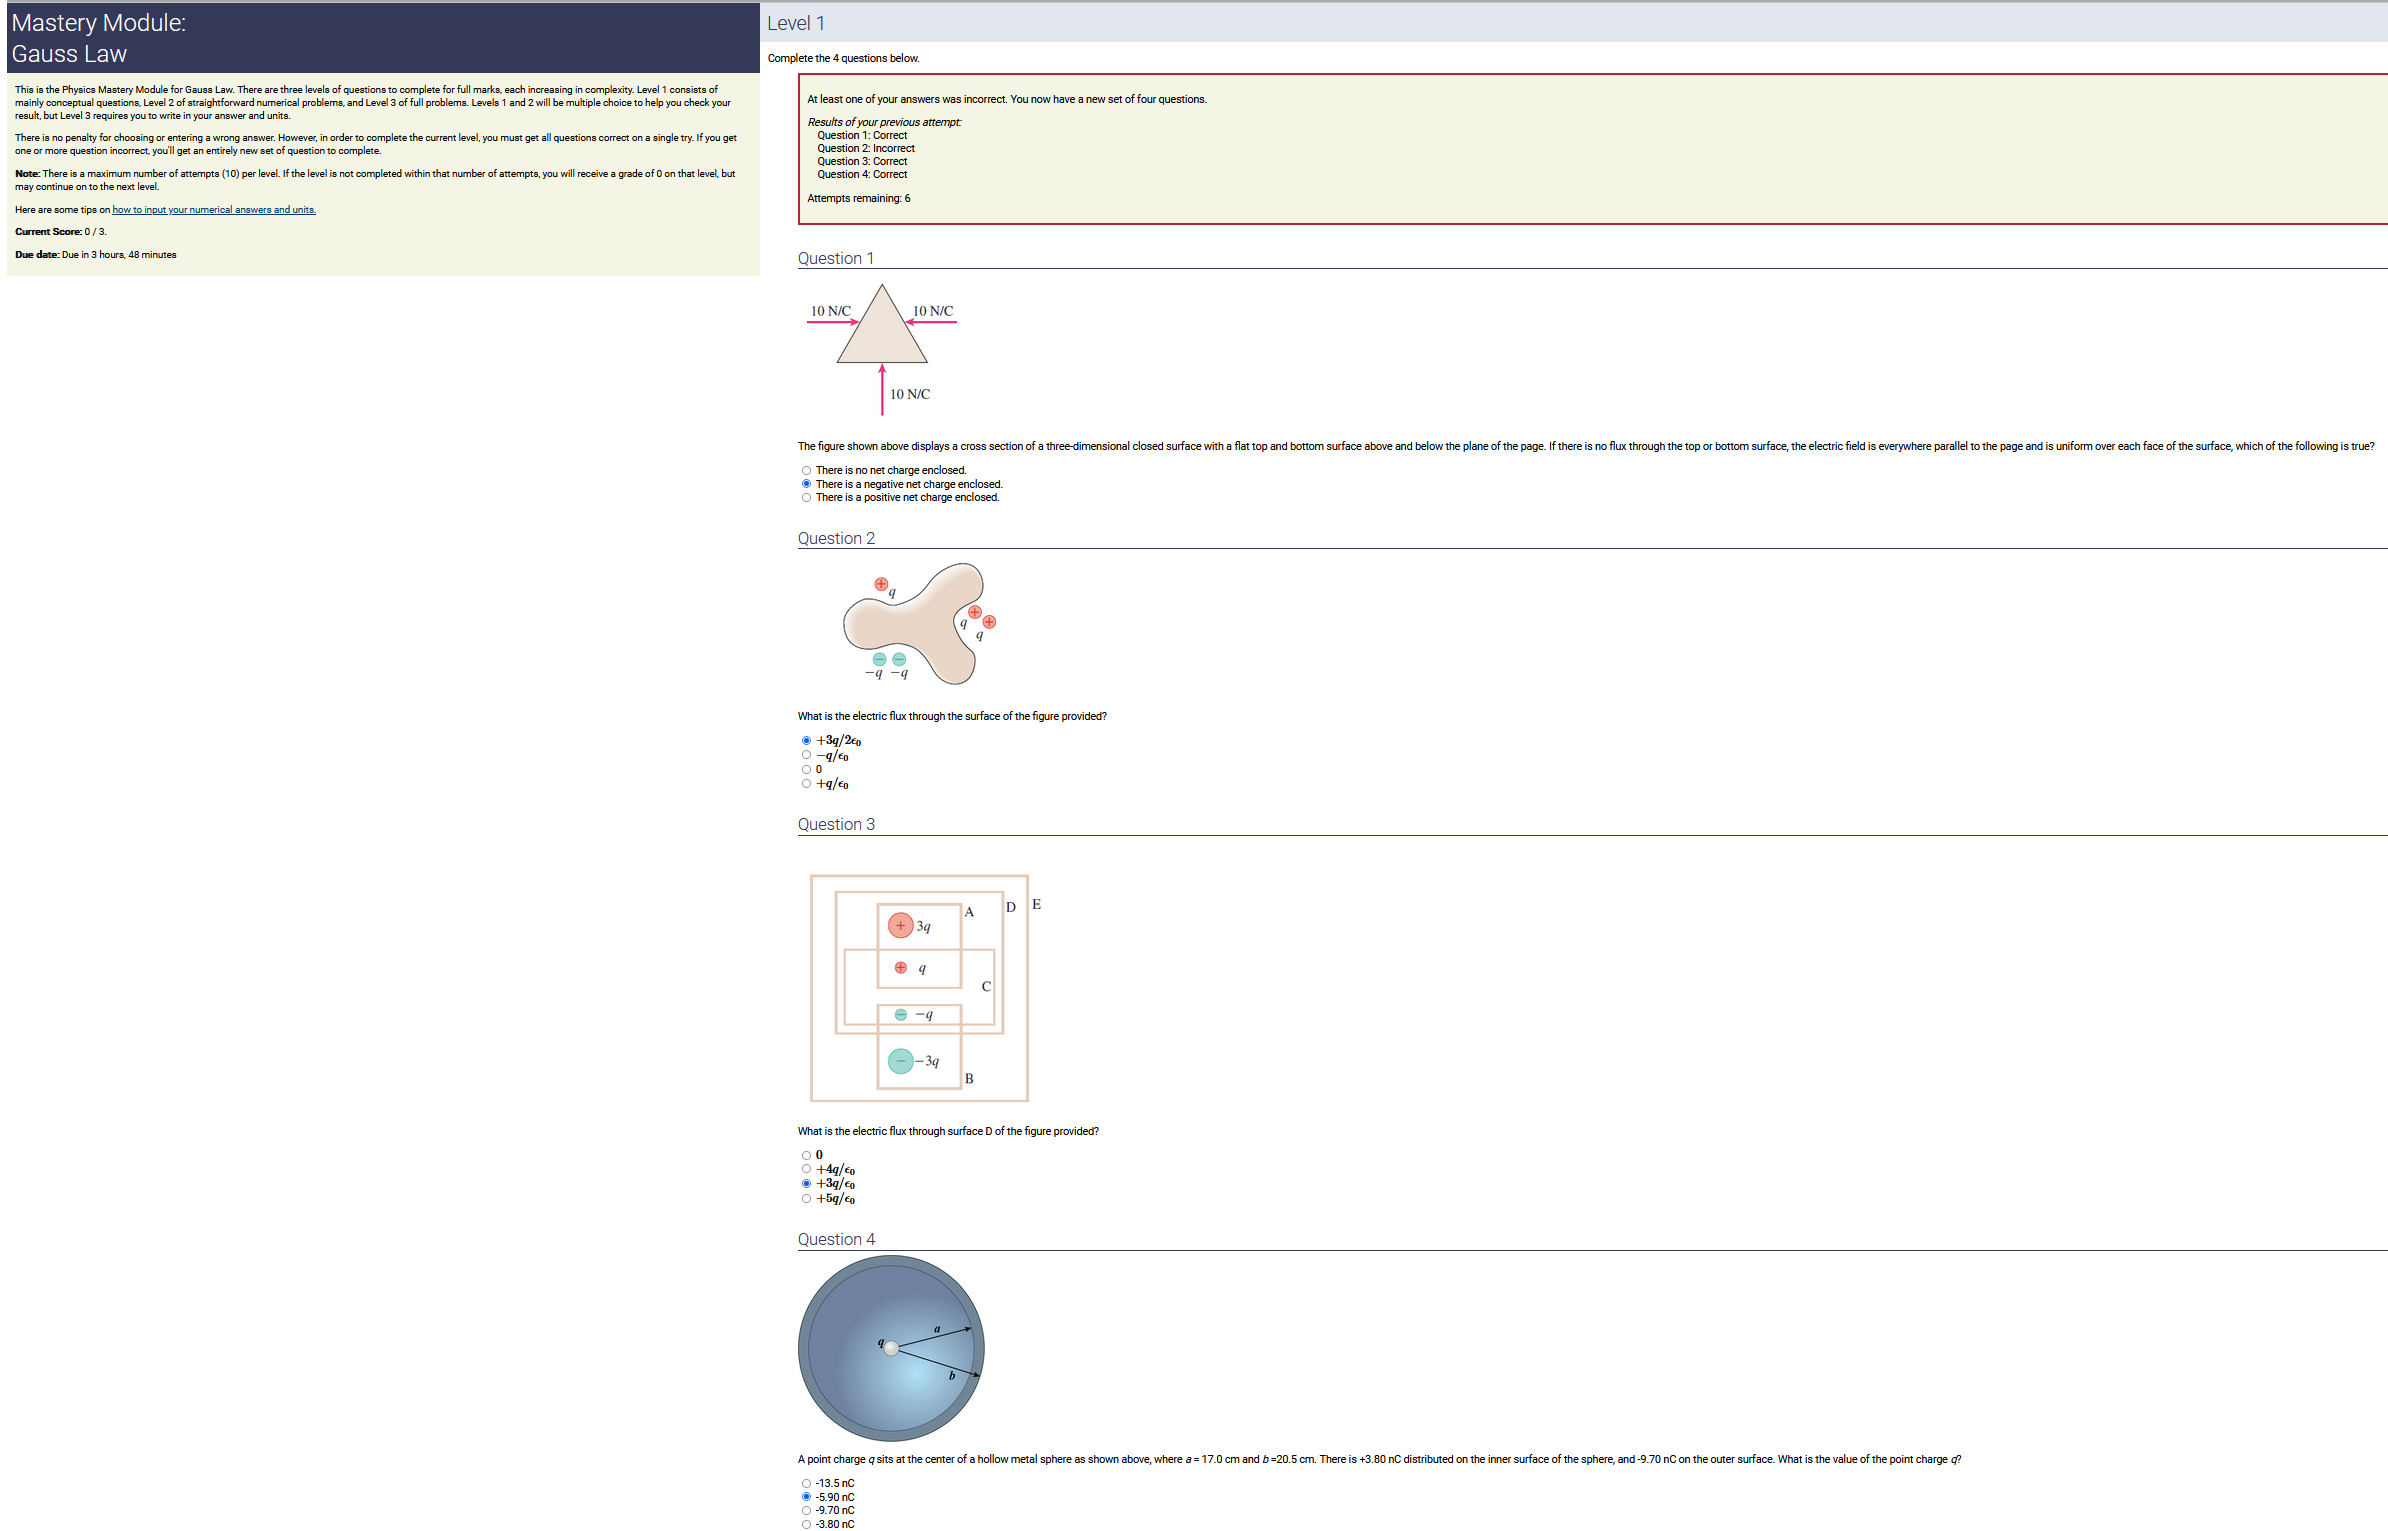This screenshot has width=2388, height=1531.
Task: Select +3q/ε0 option in Question 3
Action: click(x=806, y=1184)
